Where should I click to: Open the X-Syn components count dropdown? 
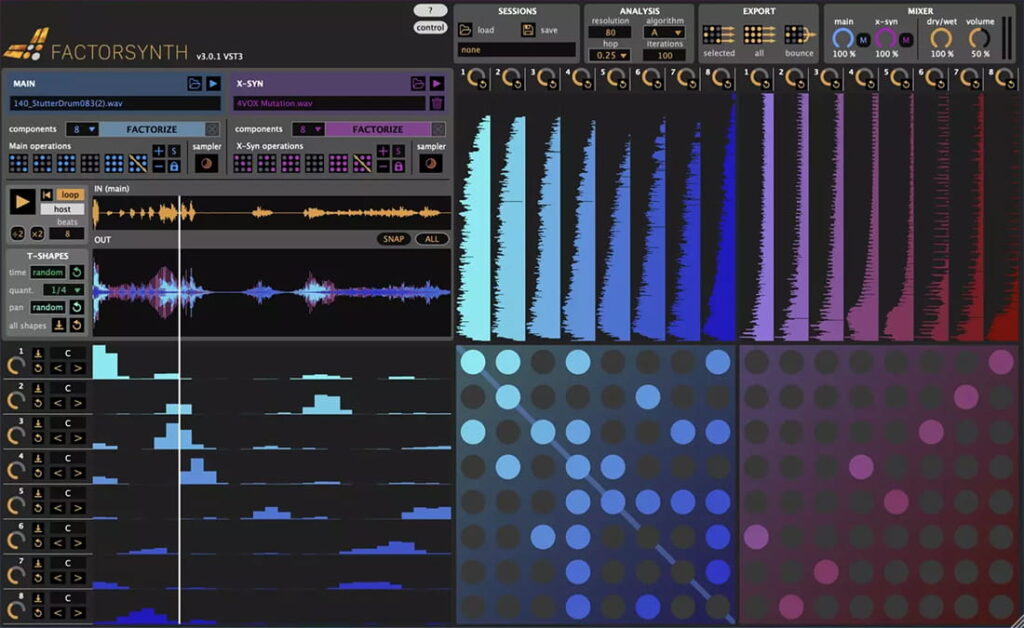click(308, 129)
